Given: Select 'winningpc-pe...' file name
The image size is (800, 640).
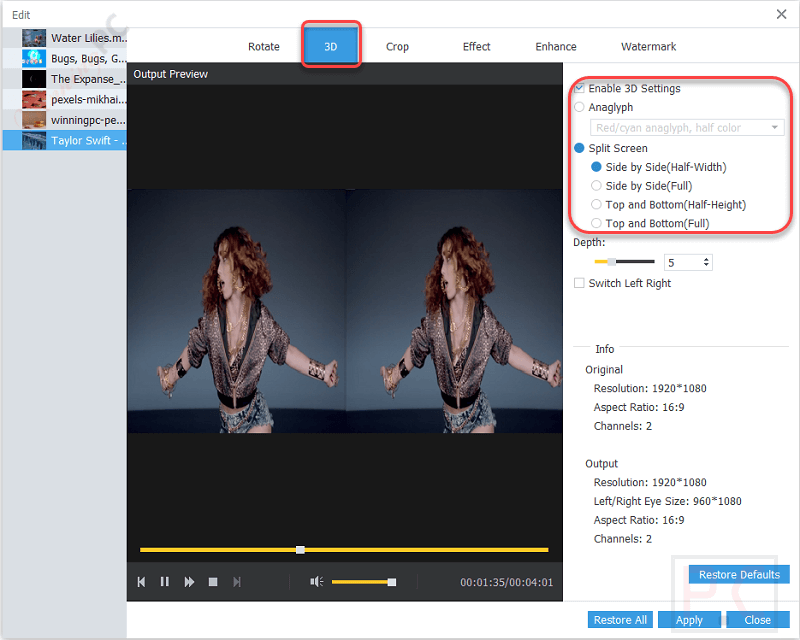Looking at the screenshot, I should click(x=88, y=120).
